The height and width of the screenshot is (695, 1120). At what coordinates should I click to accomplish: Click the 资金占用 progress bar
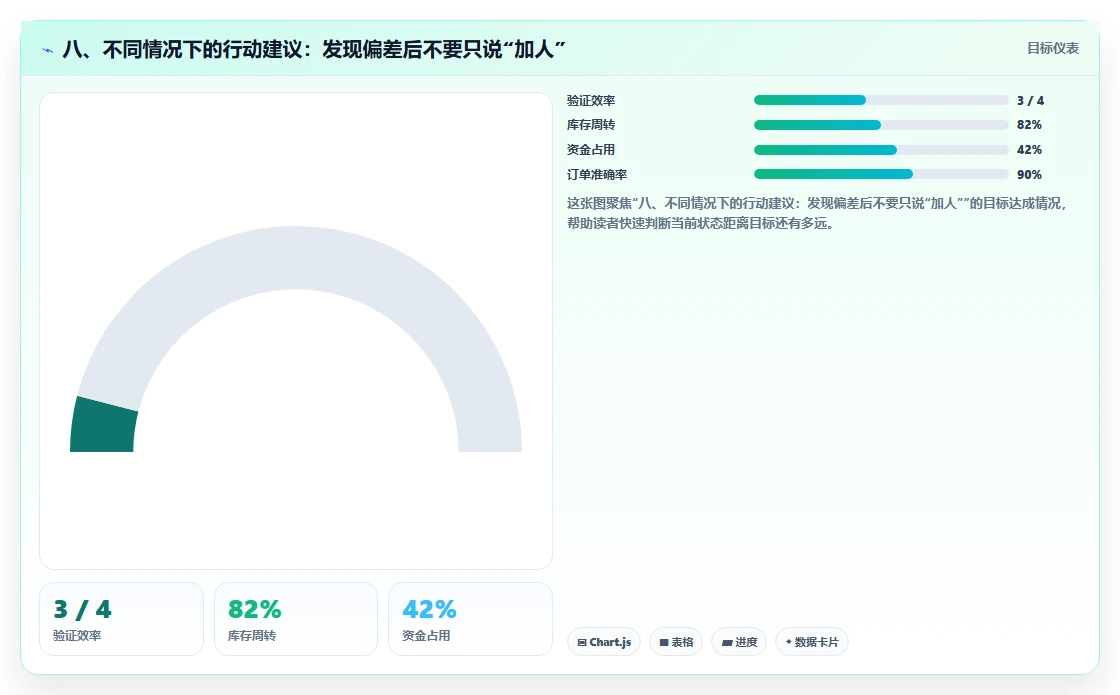(x=881, y=150)
